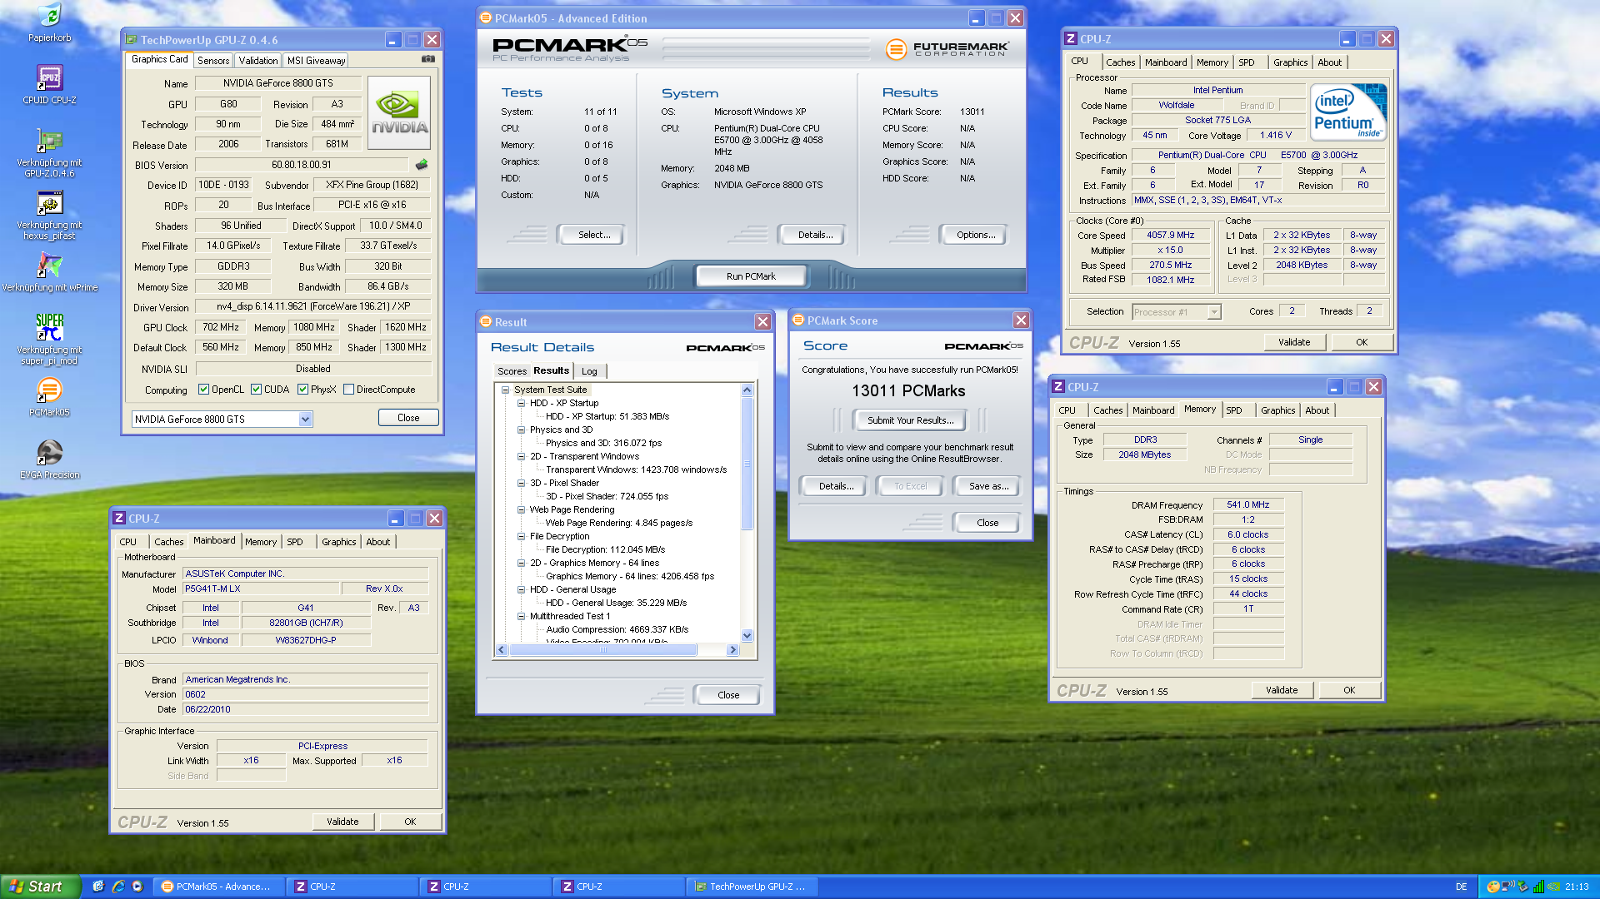The width and height of the screenshot is (1600, 899).
Task: Click Submit Your Results button
Action: pyautogui.click(x=910, y=420)
